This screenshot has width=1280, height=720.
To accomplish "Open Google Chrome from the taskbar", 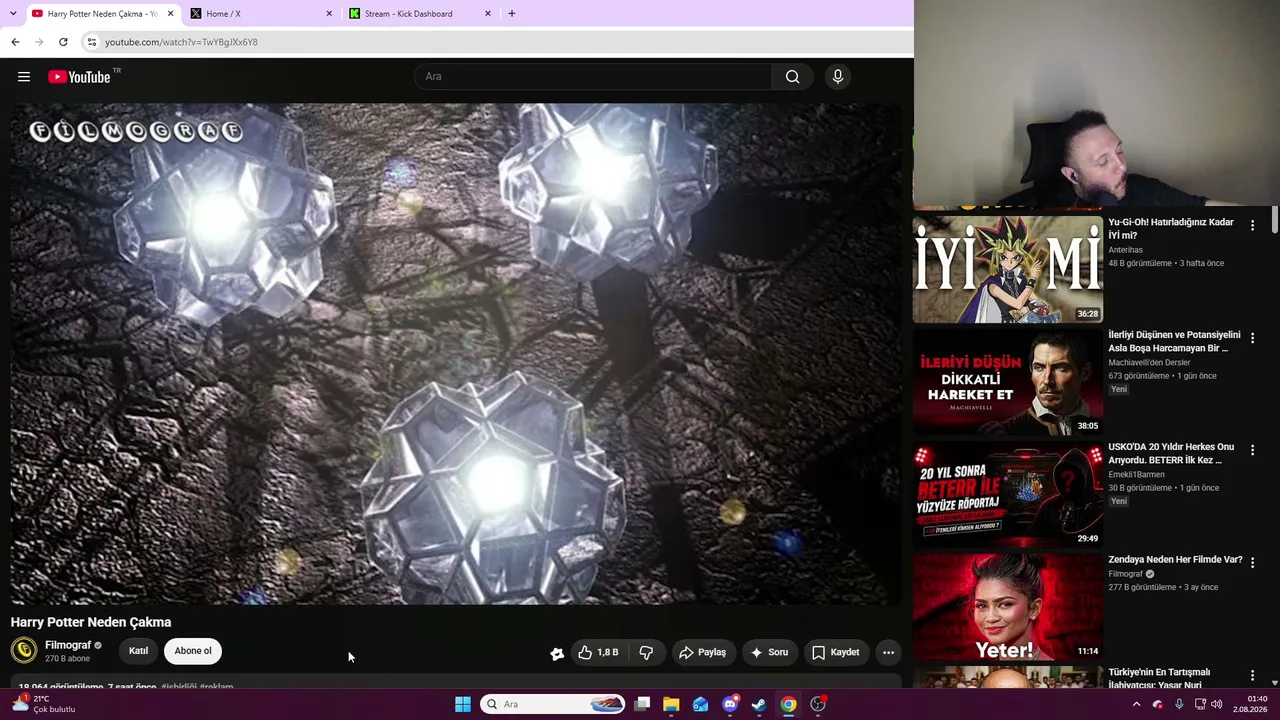I will 788,704.
